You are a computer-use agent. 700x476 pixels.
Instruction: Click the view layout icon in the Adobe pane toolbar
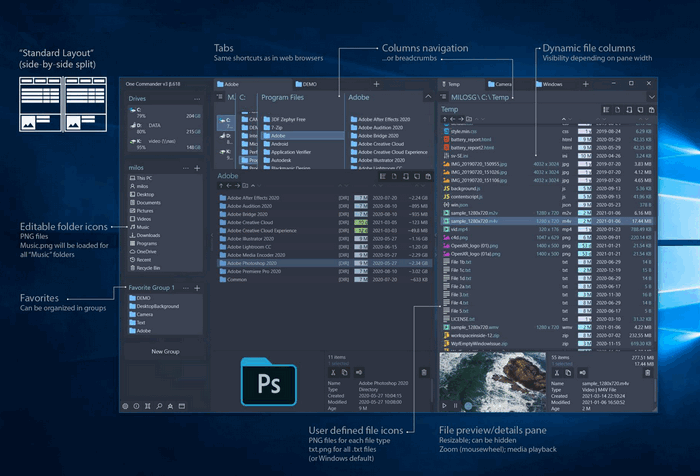point(383,176)
